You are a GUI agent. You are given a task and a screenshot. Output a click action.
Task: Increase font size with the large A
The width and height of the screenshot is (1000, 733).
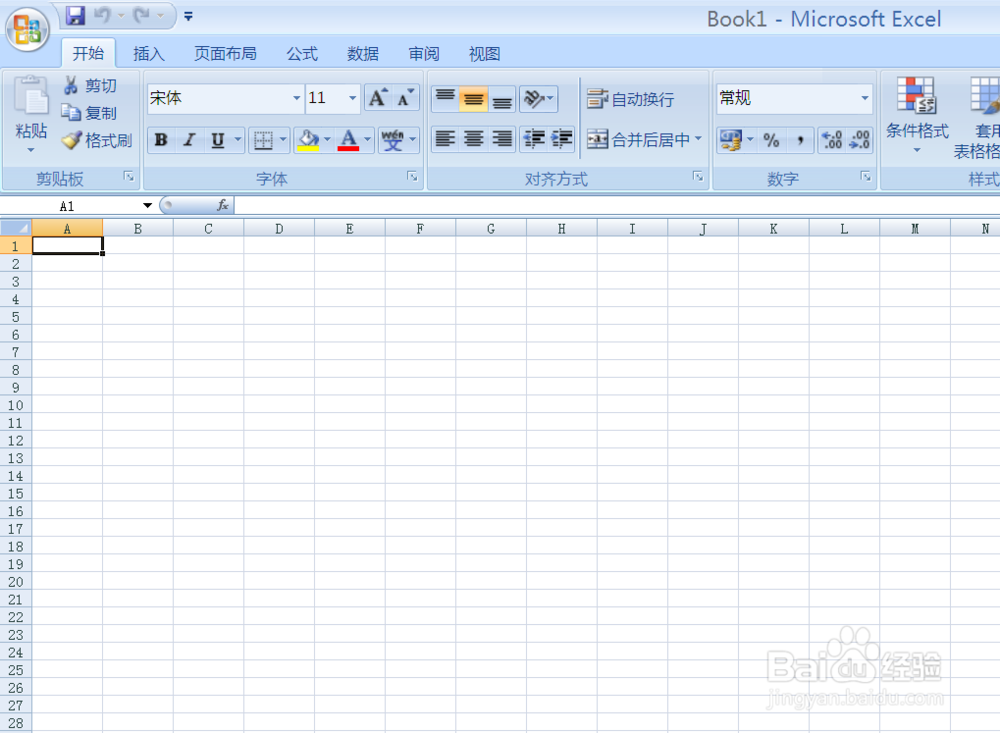pos(378,98)
